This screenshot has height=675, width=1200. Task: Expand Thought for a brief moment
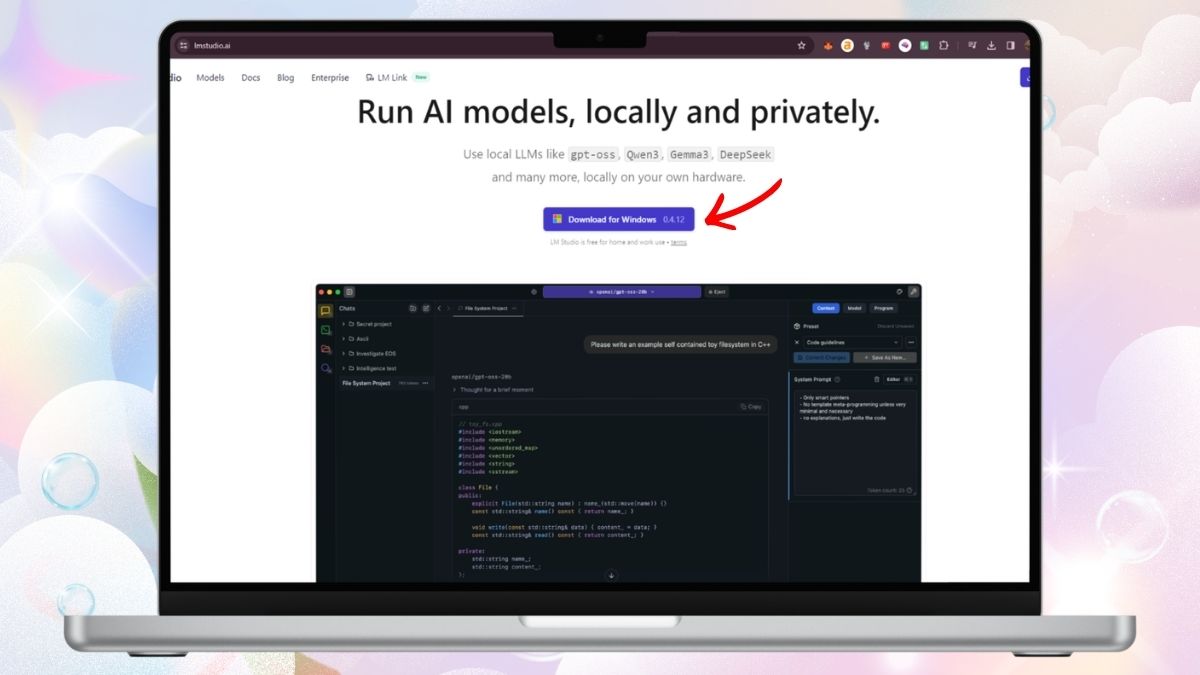(494, 389)
